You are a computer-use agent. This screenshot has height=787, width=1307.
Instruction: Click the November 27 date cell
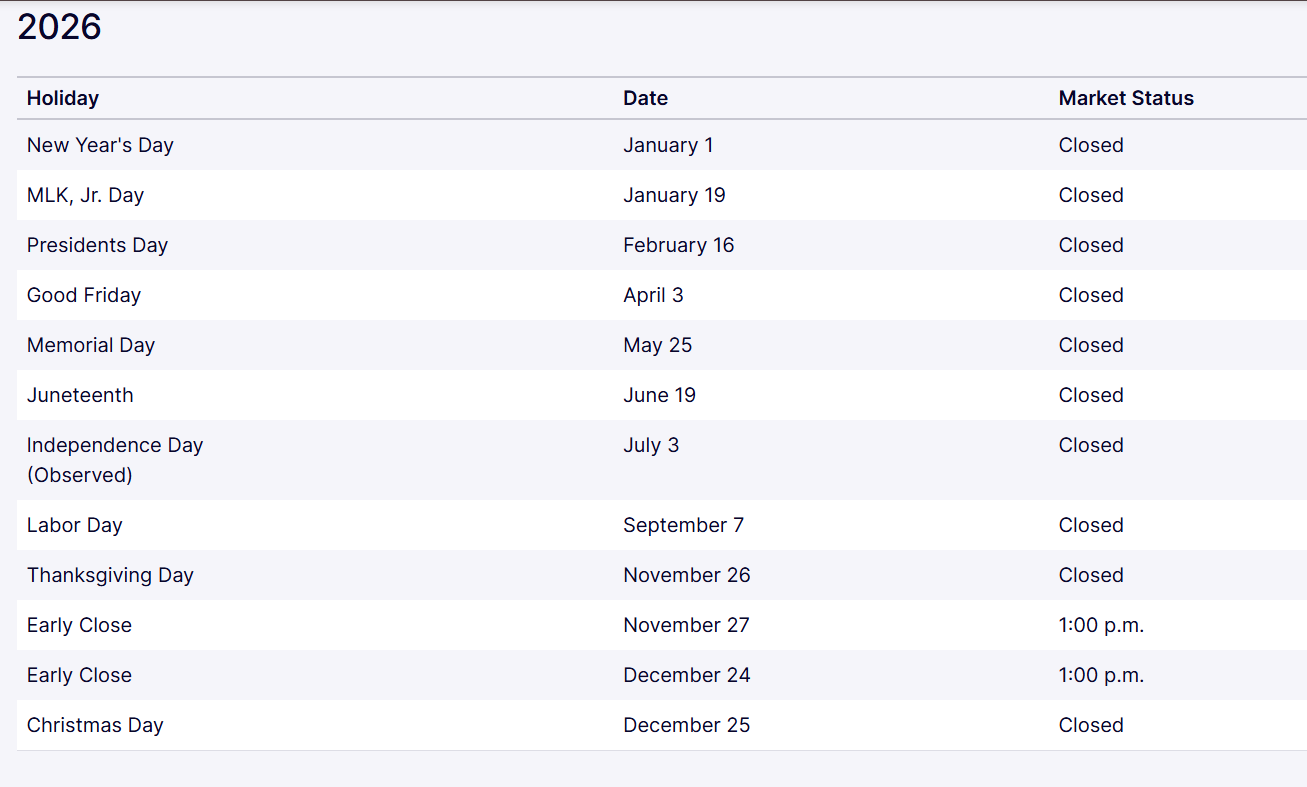point(686,625)
